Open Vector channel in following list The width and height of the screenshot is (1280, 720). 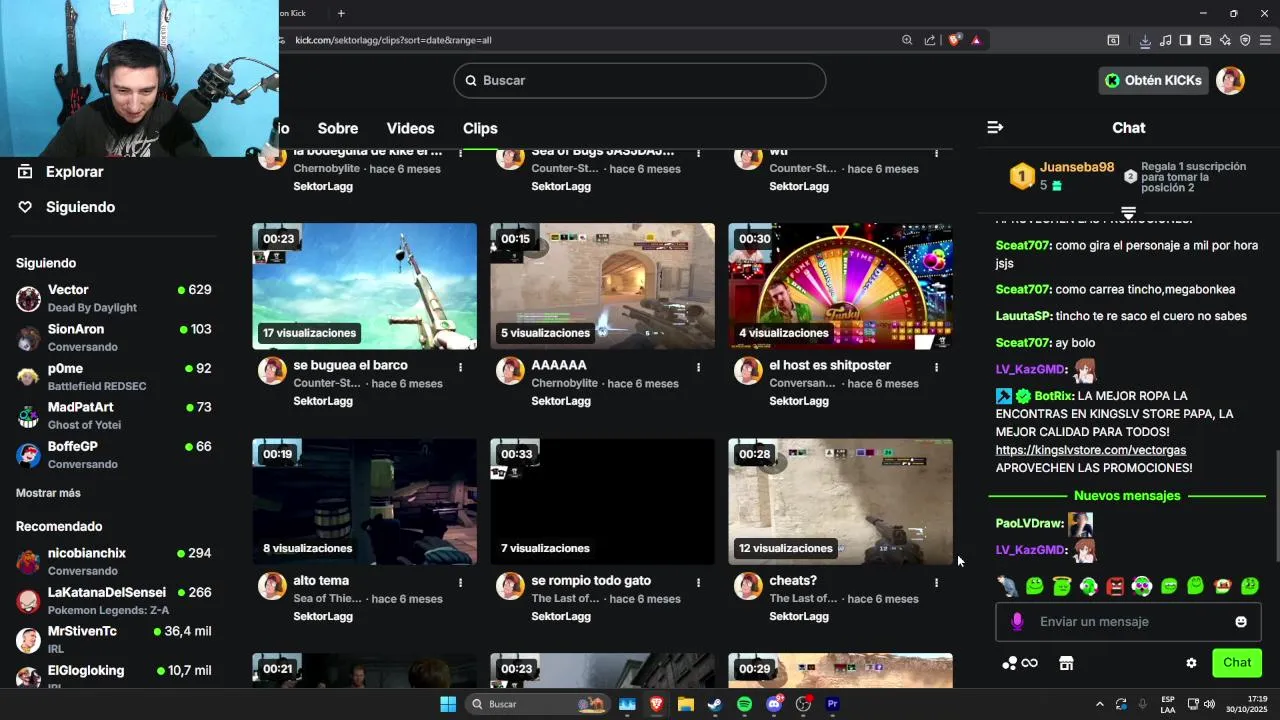pos(114,298)
